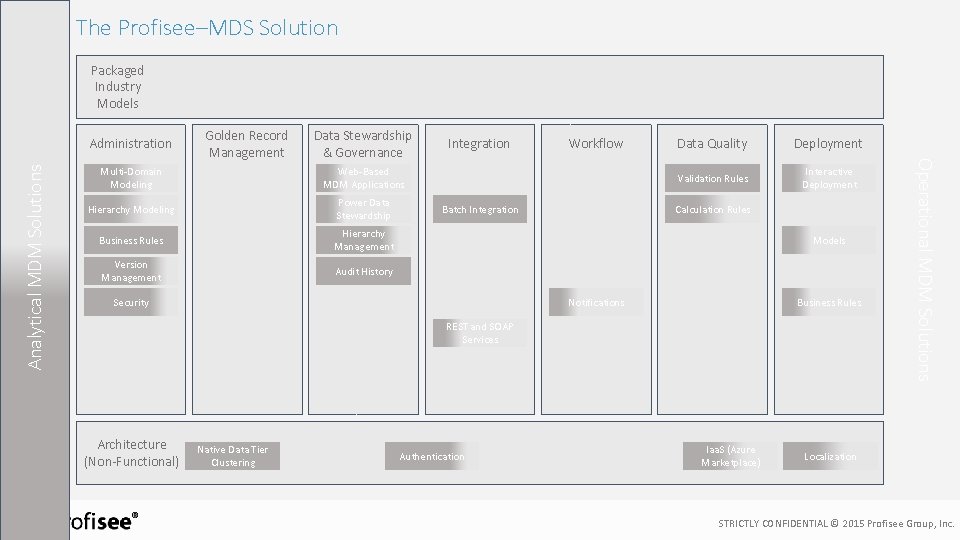Click the Authentication box
The image size is (960, 540).
pos(432,456)
